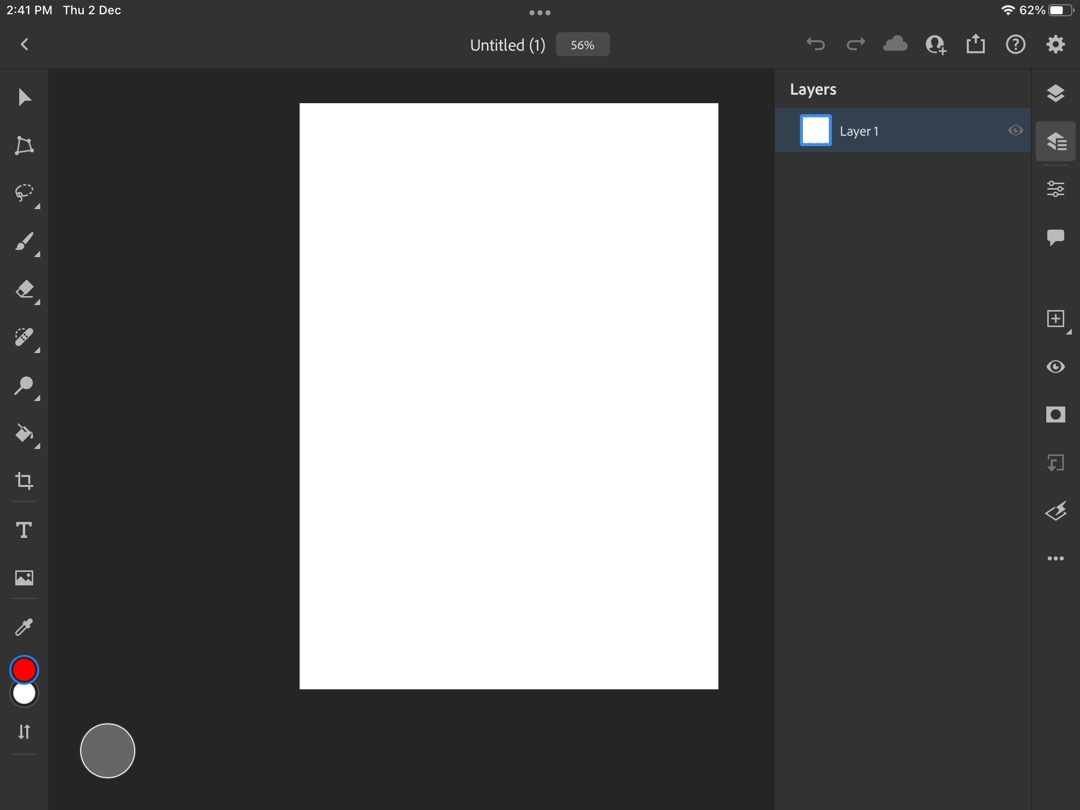Open the red foreground color swatch
The height and width of the screenshot is (810, 1080).
point(24,669)
